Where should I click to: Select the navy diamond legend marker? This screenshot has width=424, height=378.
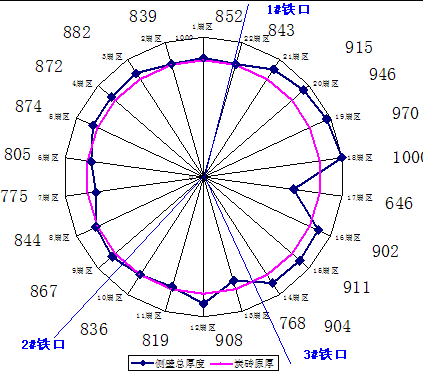pyautogui.click(x=143, y=363)
